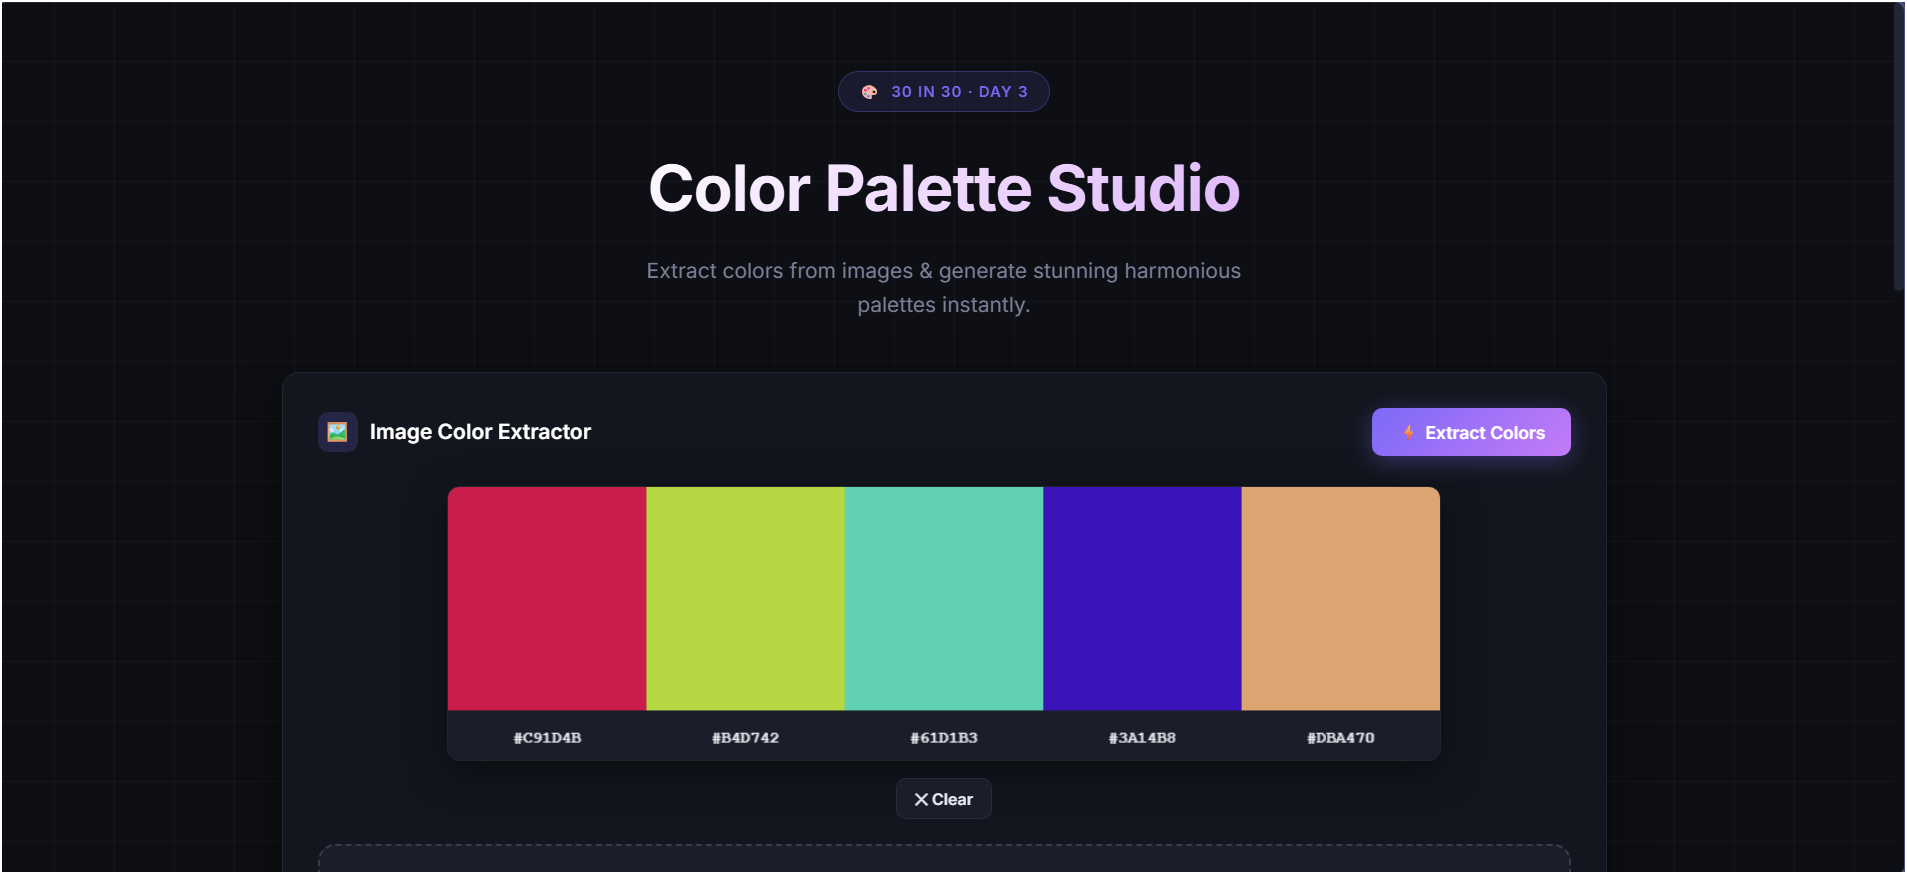
Task: Click the lightning bolt icon on Extract Colors
Action: pyautogui.click(x=1408, y=433)
